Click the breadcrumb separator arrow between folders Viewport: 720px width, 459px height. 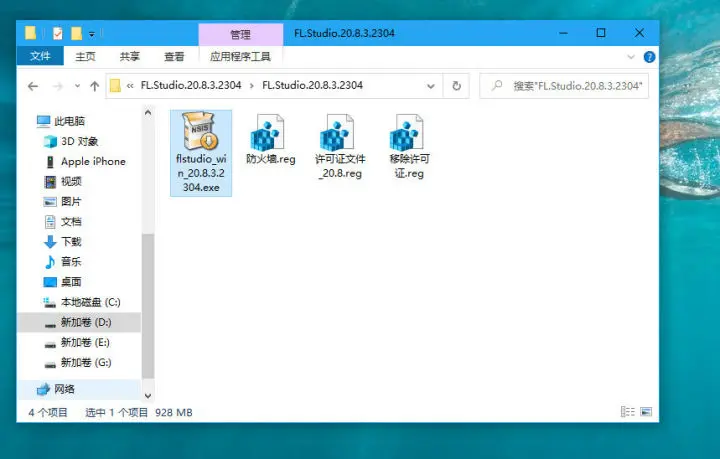pyautogui.click(x=252, y=86)
